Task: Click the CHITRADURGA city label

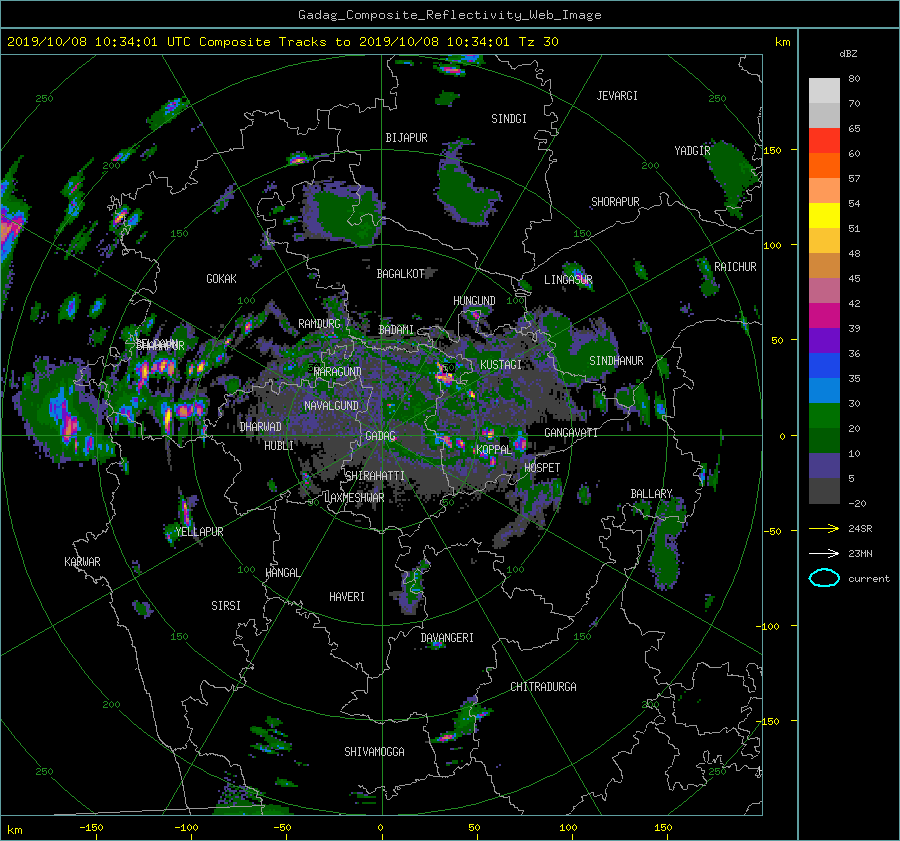Action: coord(544,687)
